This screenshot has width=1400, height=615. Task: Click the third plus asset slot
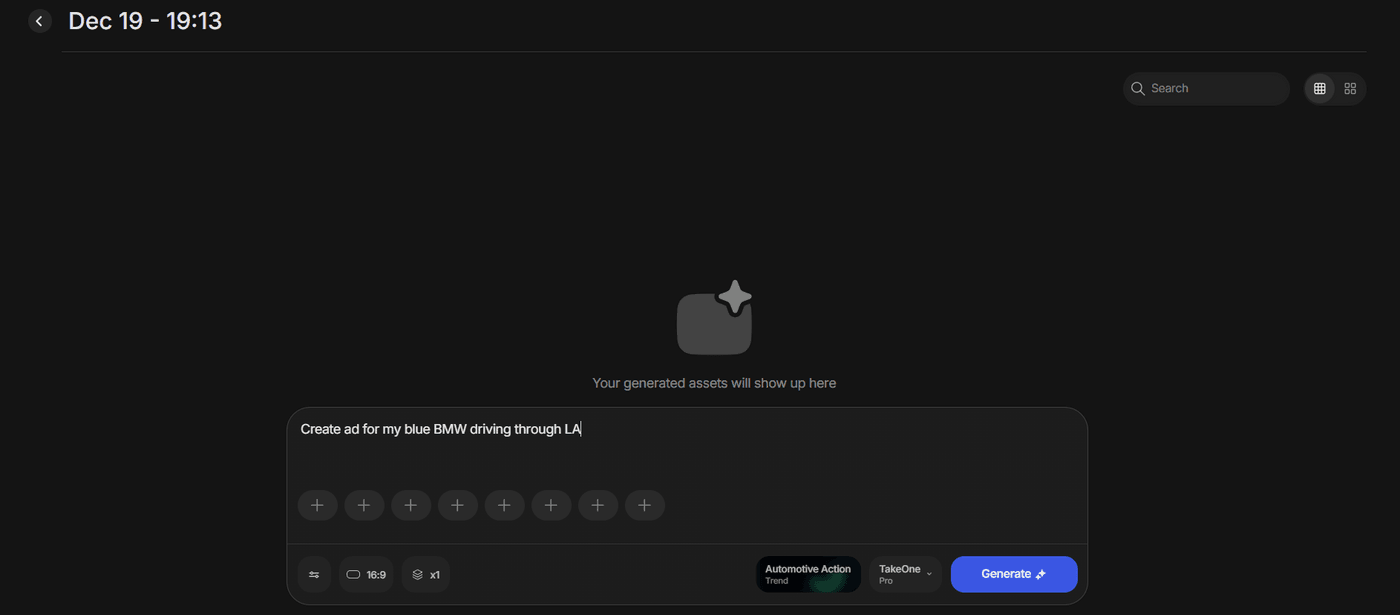pos(411,505)
